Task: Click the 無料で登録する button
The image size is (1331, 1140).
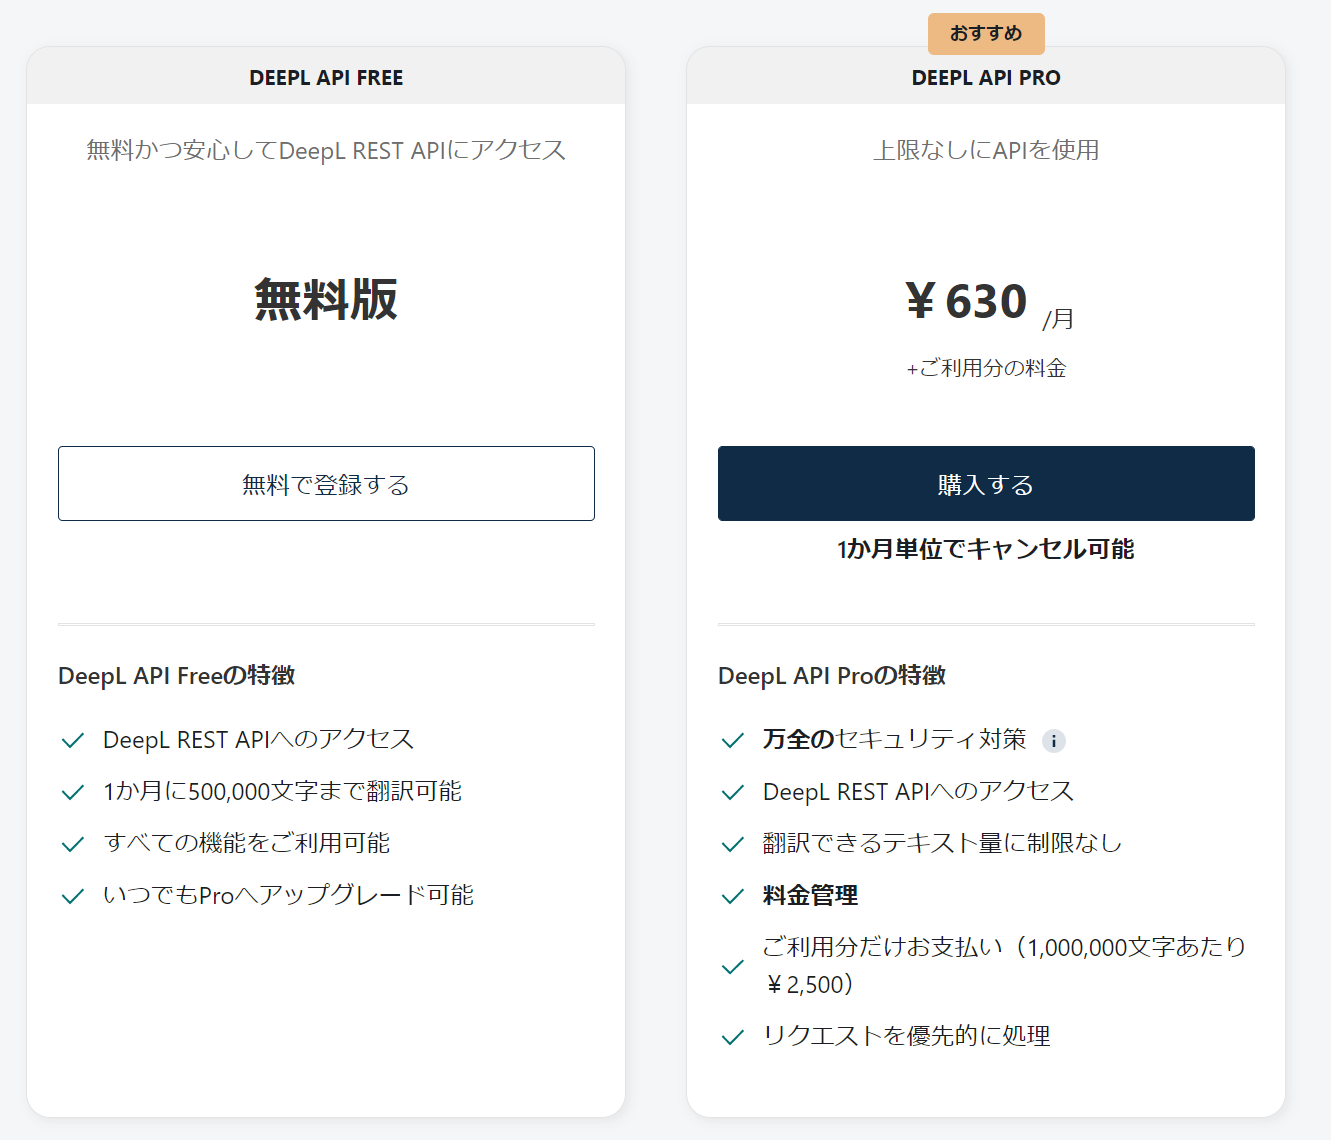Action: [x=326, y=484]
